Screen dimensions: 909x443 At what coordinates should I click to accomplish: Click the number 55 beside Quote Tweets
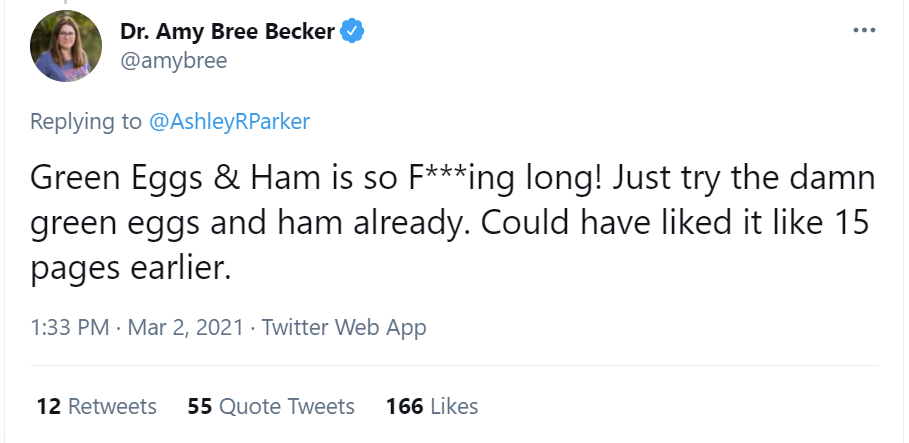(199, 406)
